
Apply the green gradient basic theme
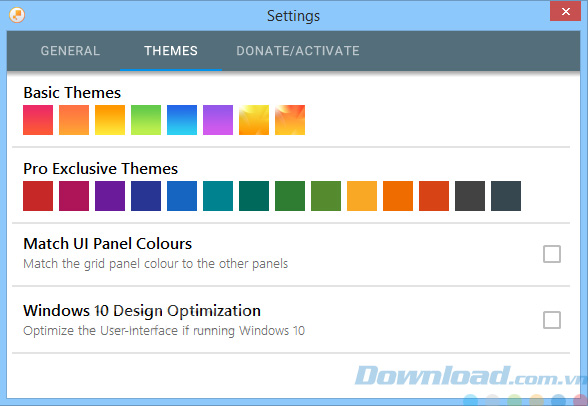pos(146,120)
